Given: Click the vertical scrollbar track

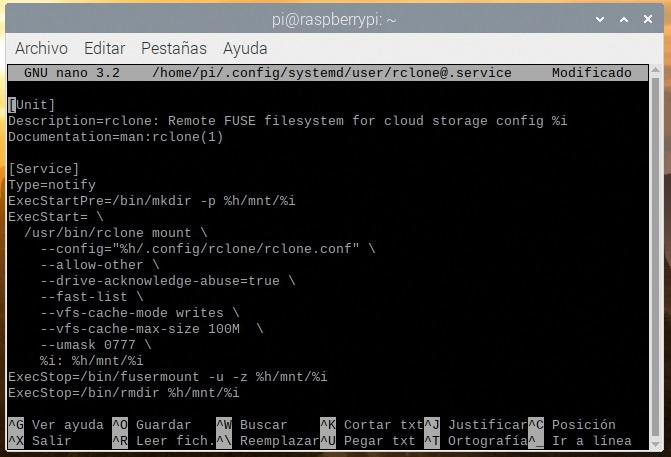Looking at the screenshot, I should 656,257.
